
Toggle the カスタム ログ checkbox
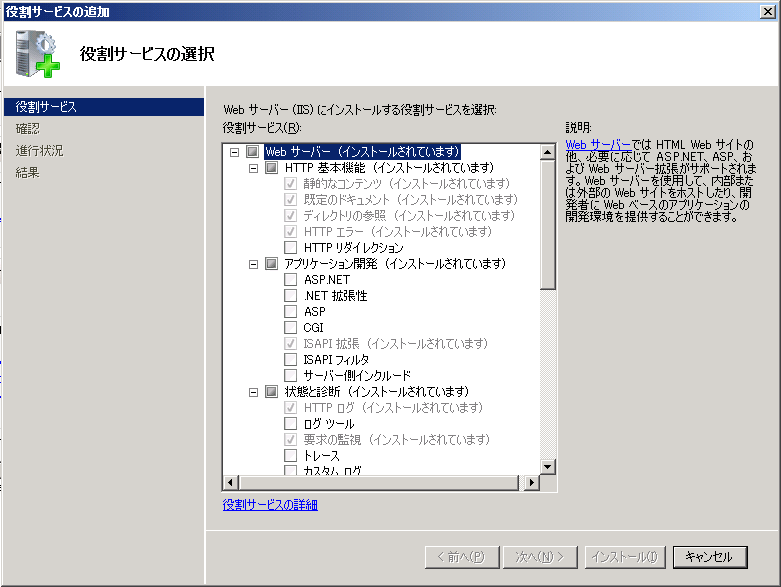click(290, 470)
